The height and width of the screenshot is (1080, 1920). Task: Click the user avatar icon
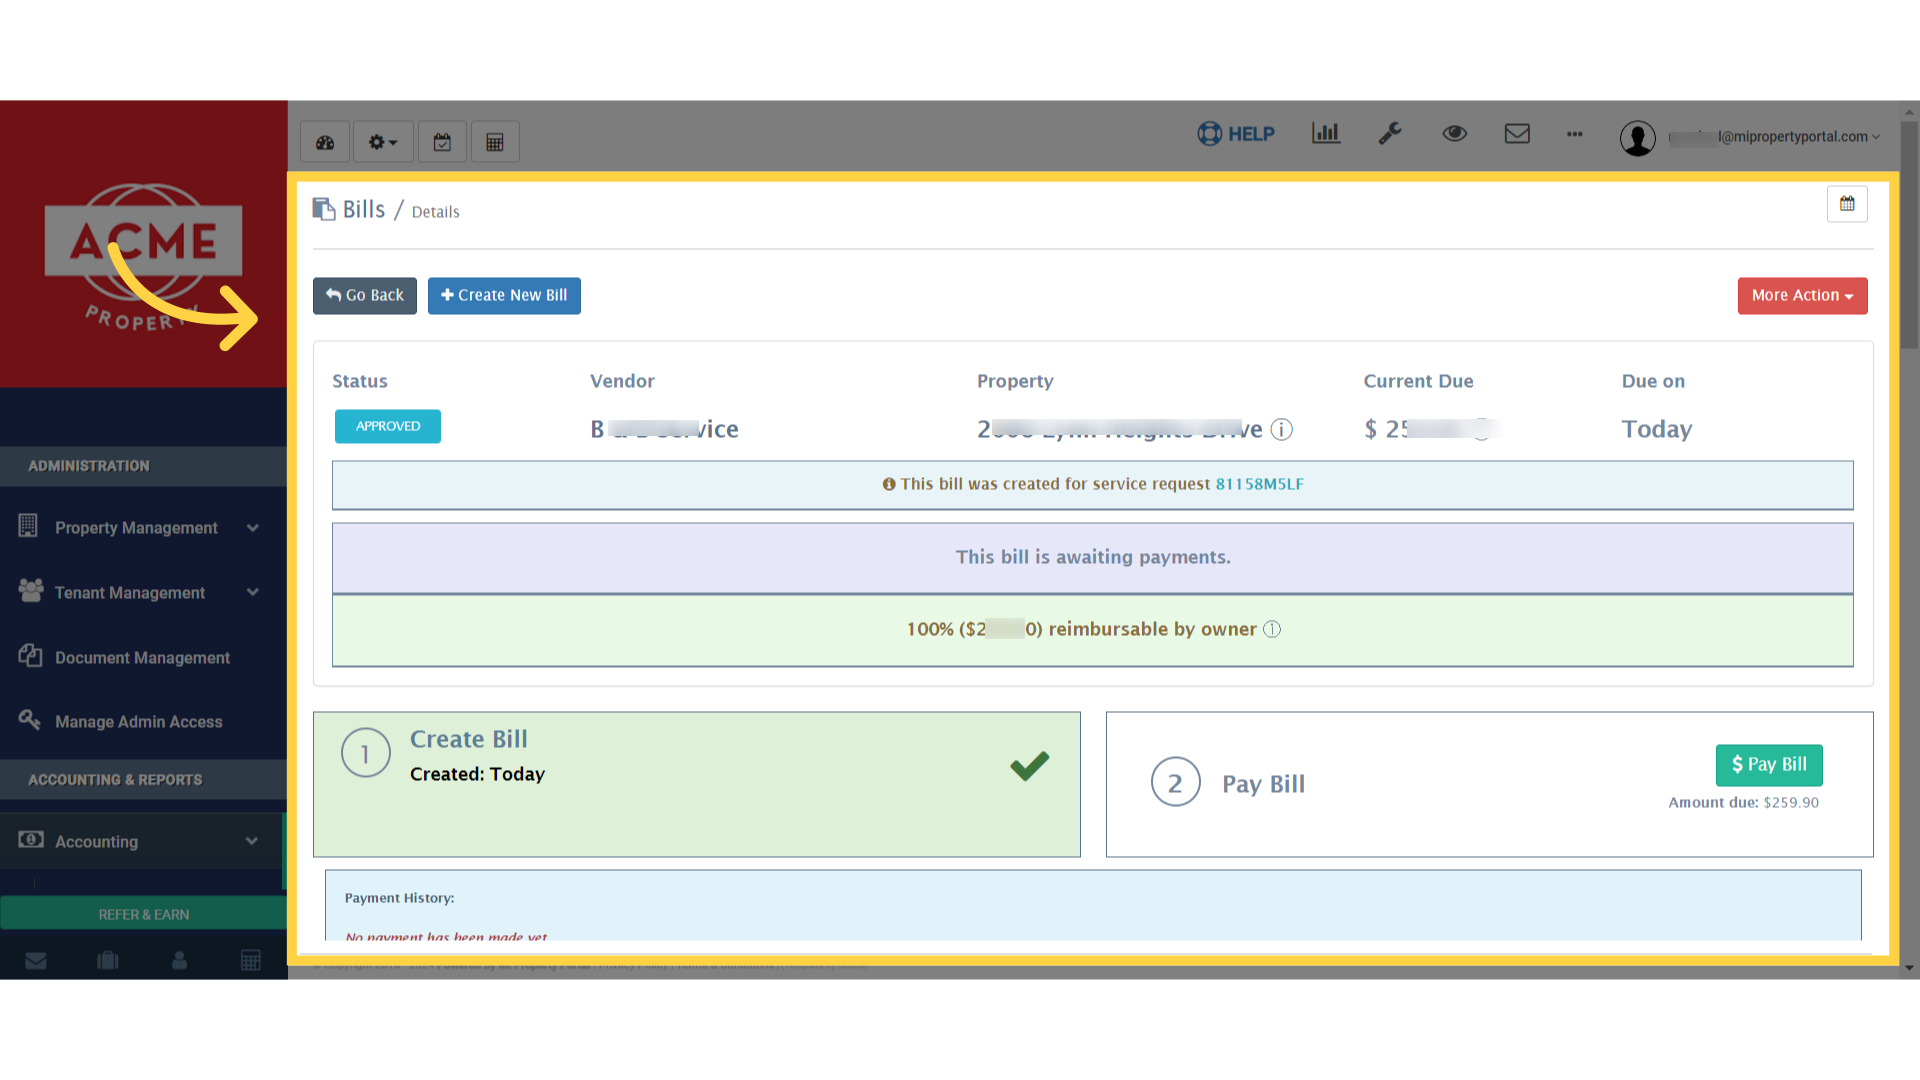coord(1637,138)
